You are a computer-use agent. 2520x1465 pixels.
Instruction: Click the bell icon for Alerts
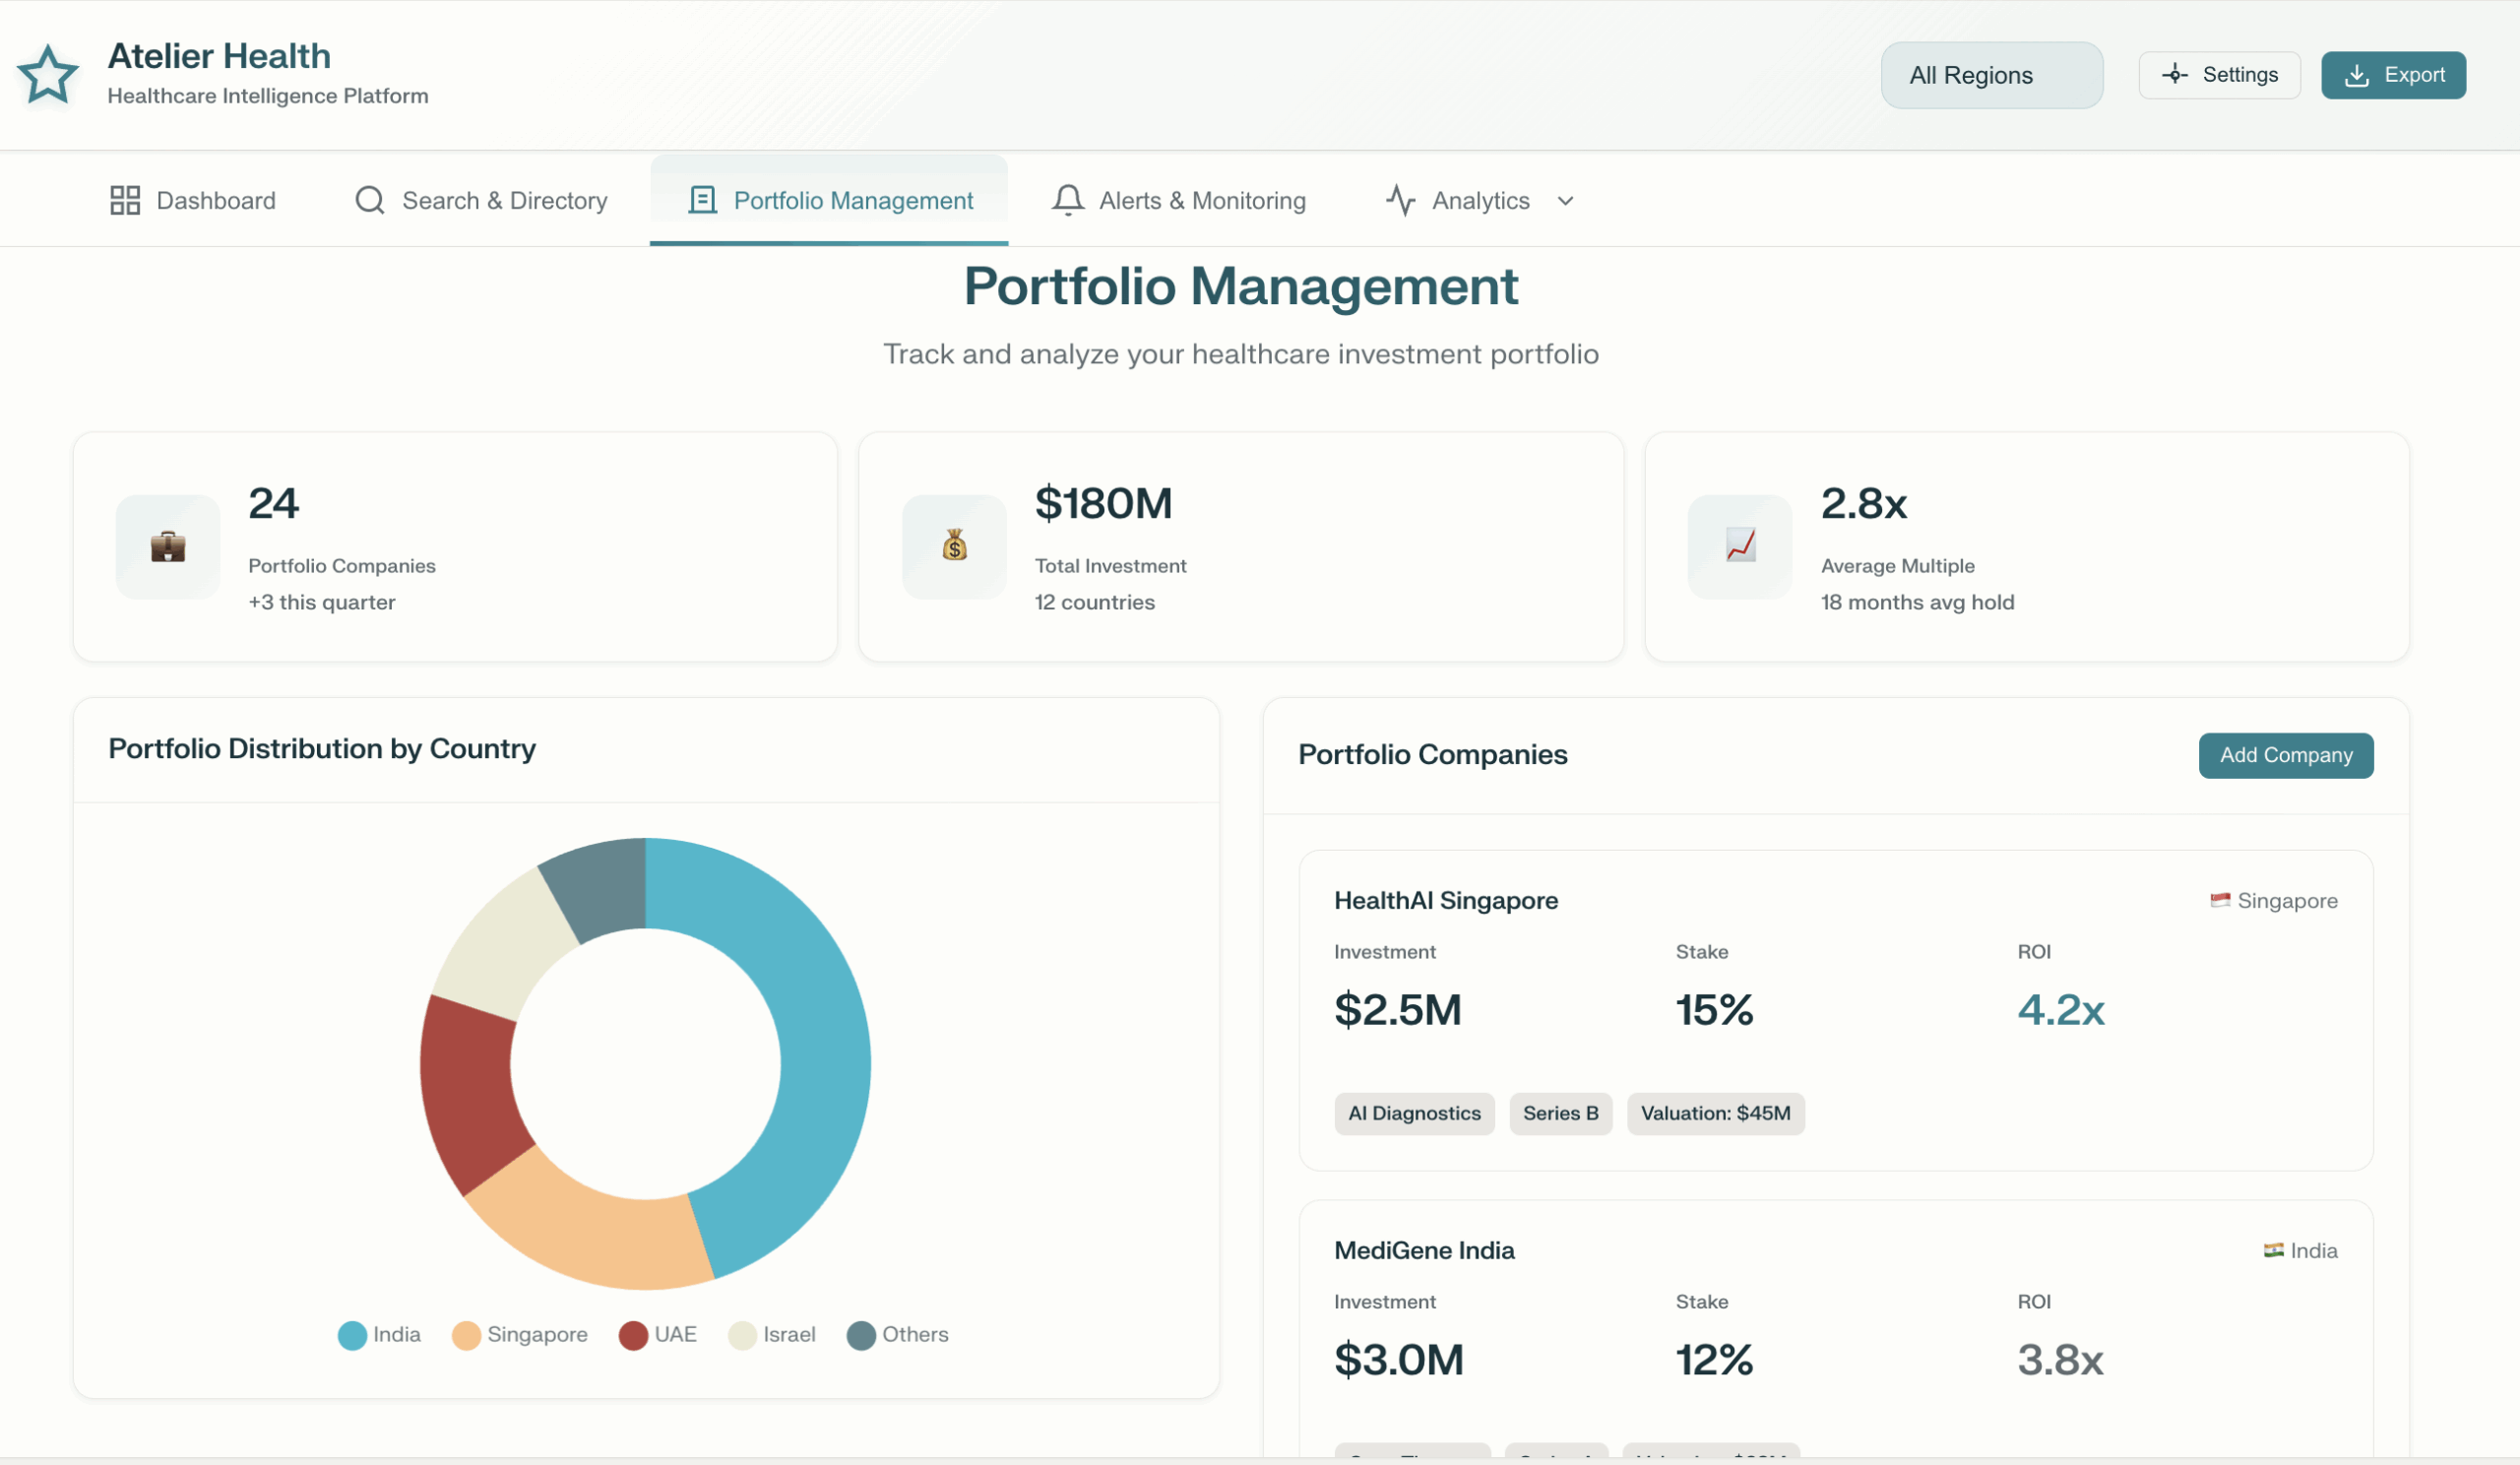coord(1067,200)
